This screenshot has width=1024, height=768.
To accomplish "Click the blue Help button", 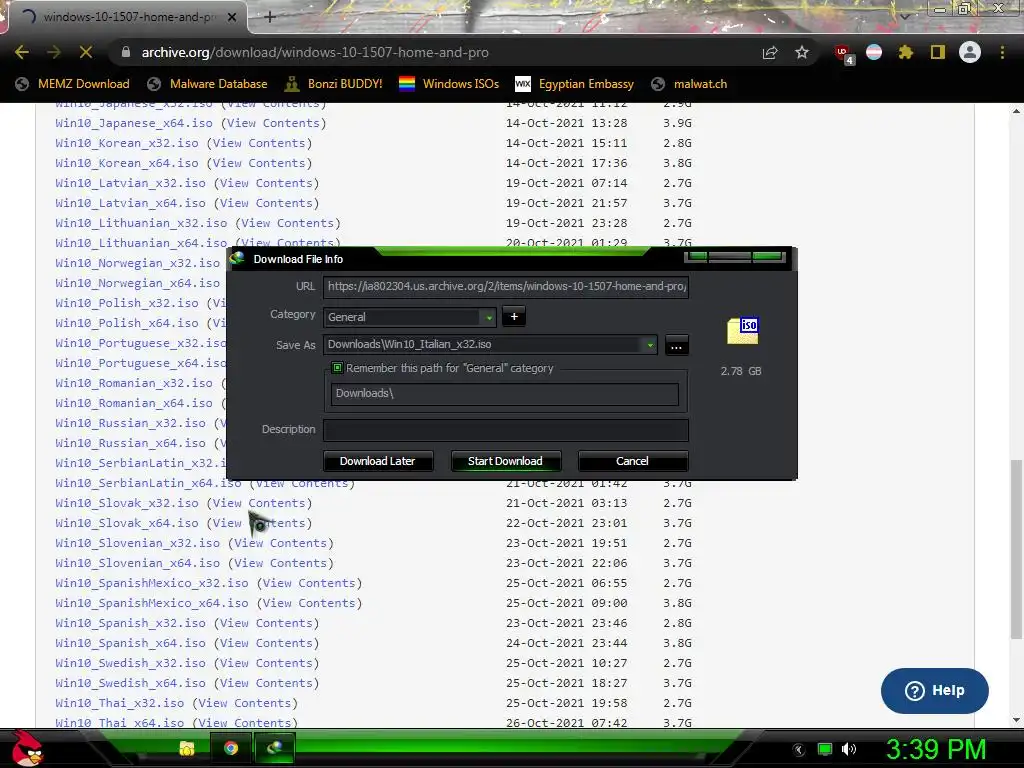I will point(935,690).
